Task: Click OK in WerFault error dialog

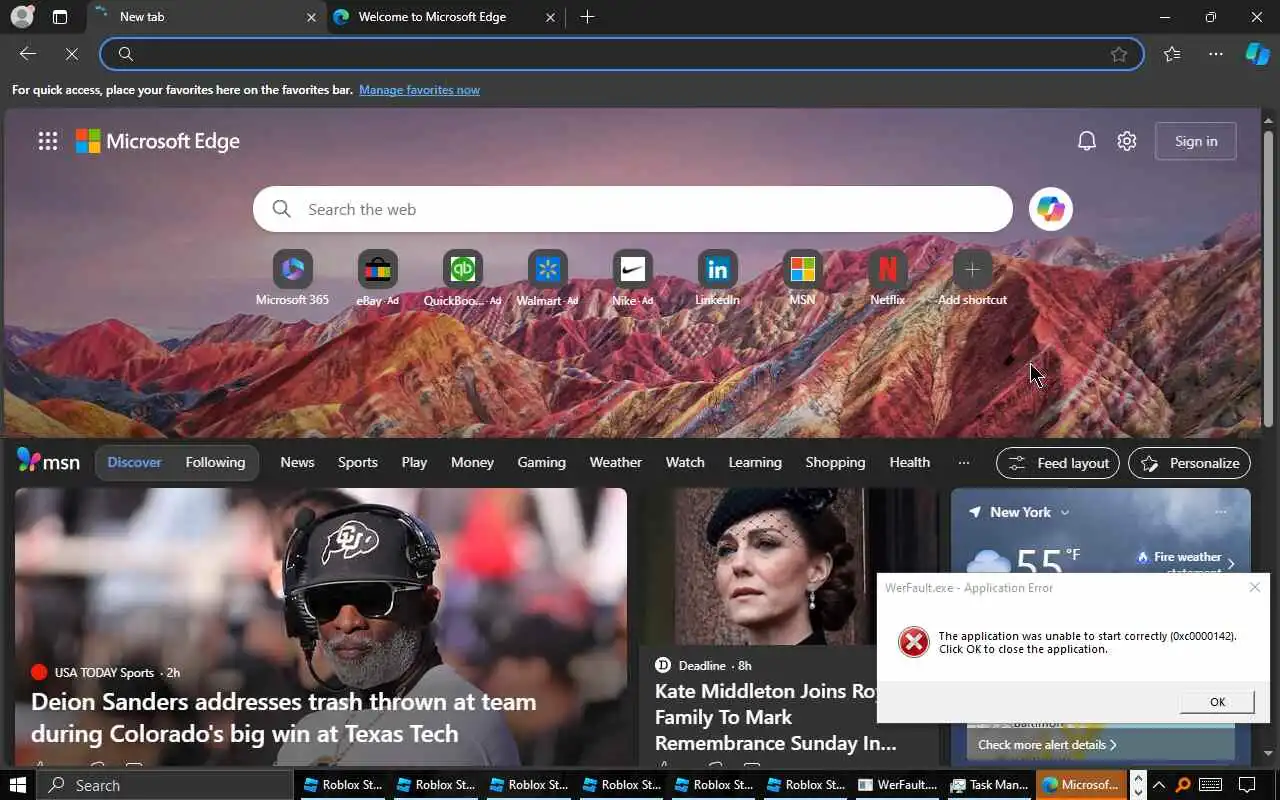Action: pyautogui.click(x=1217, y=702)
